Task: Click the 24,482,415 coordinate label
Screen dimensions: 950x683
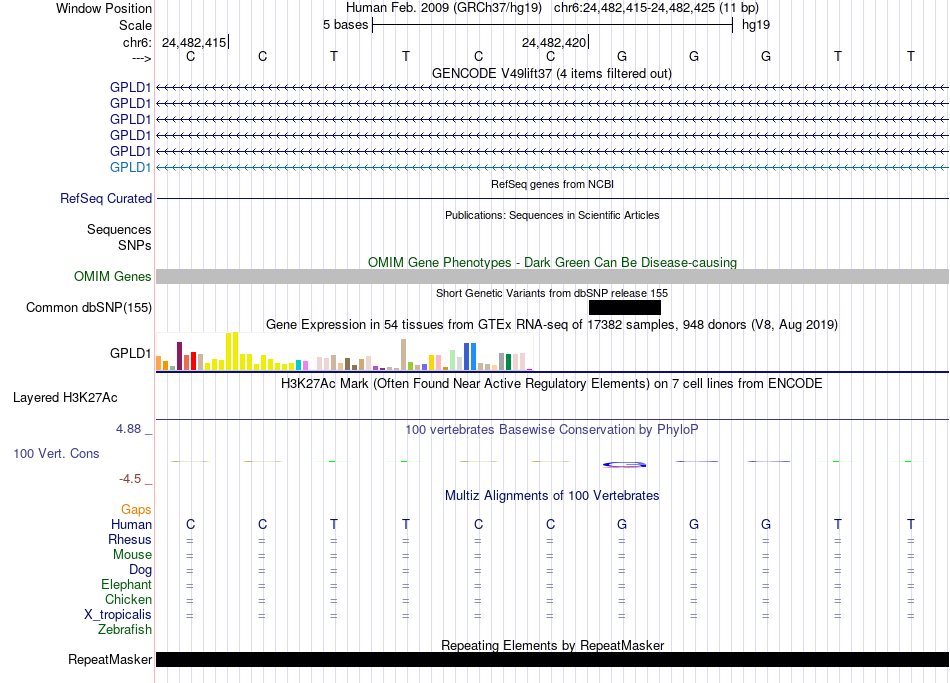Action: 194,42
